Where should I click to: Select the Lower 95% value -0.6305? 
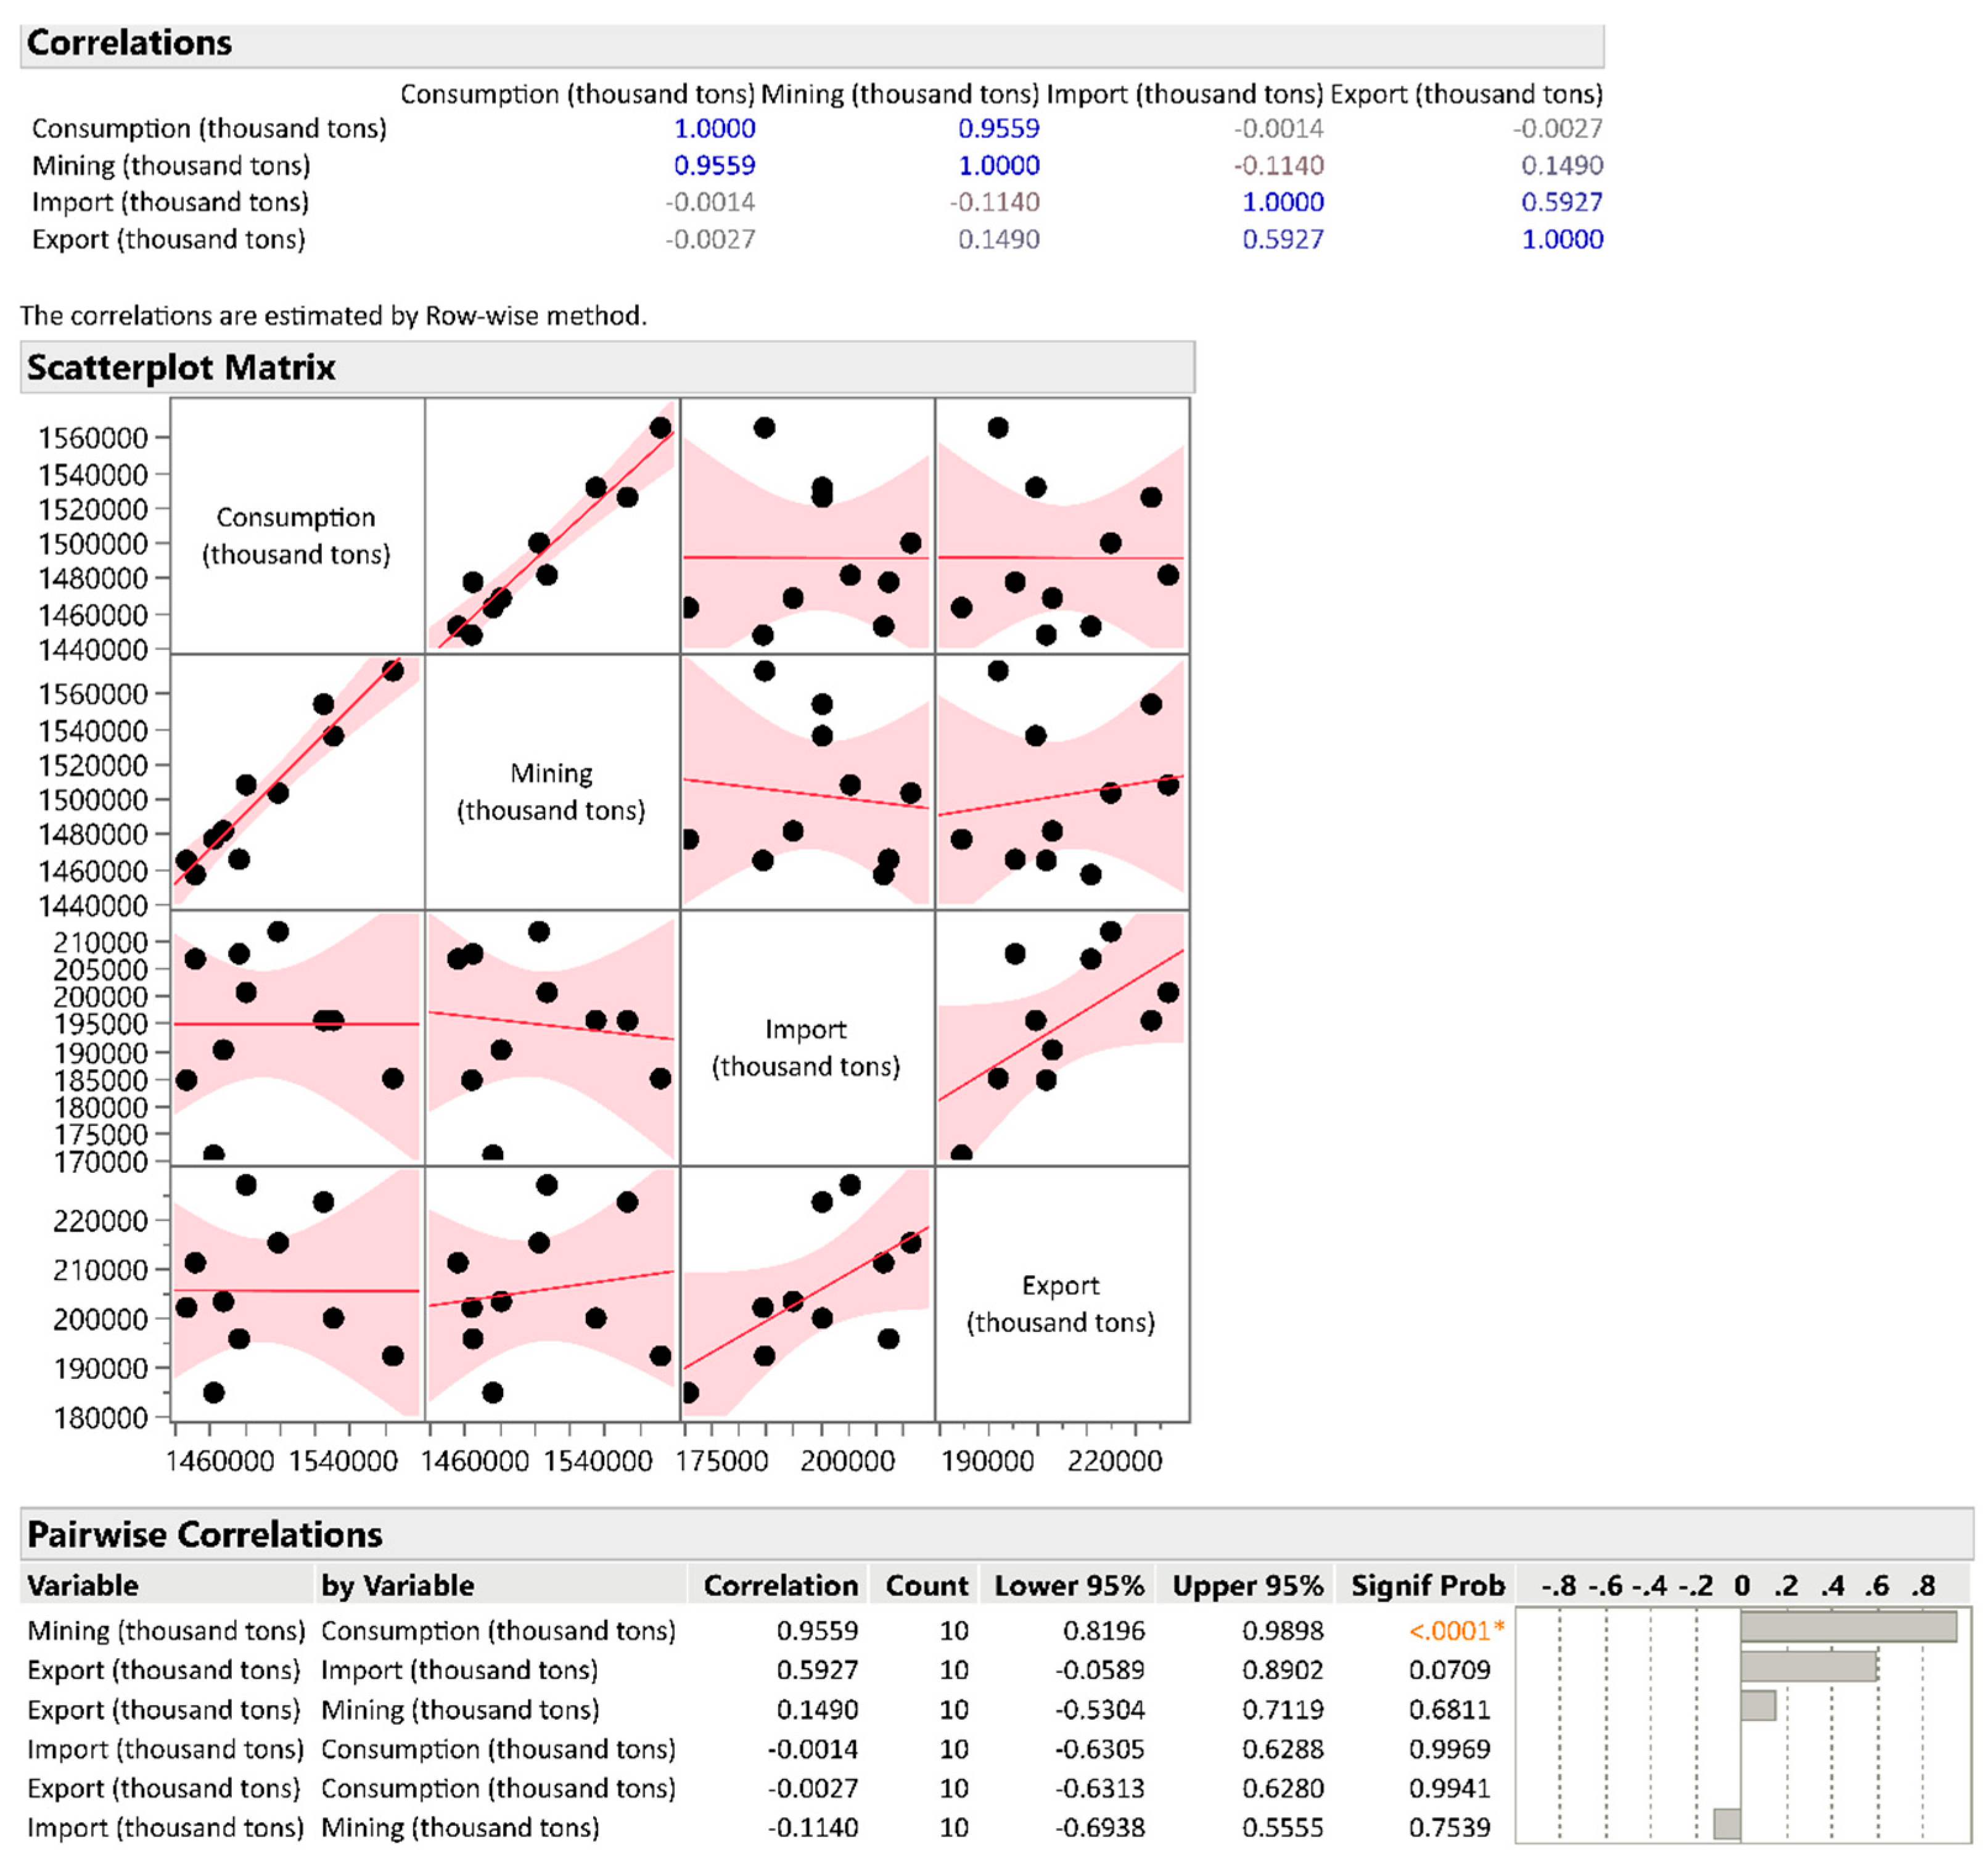[1099, 1749]
